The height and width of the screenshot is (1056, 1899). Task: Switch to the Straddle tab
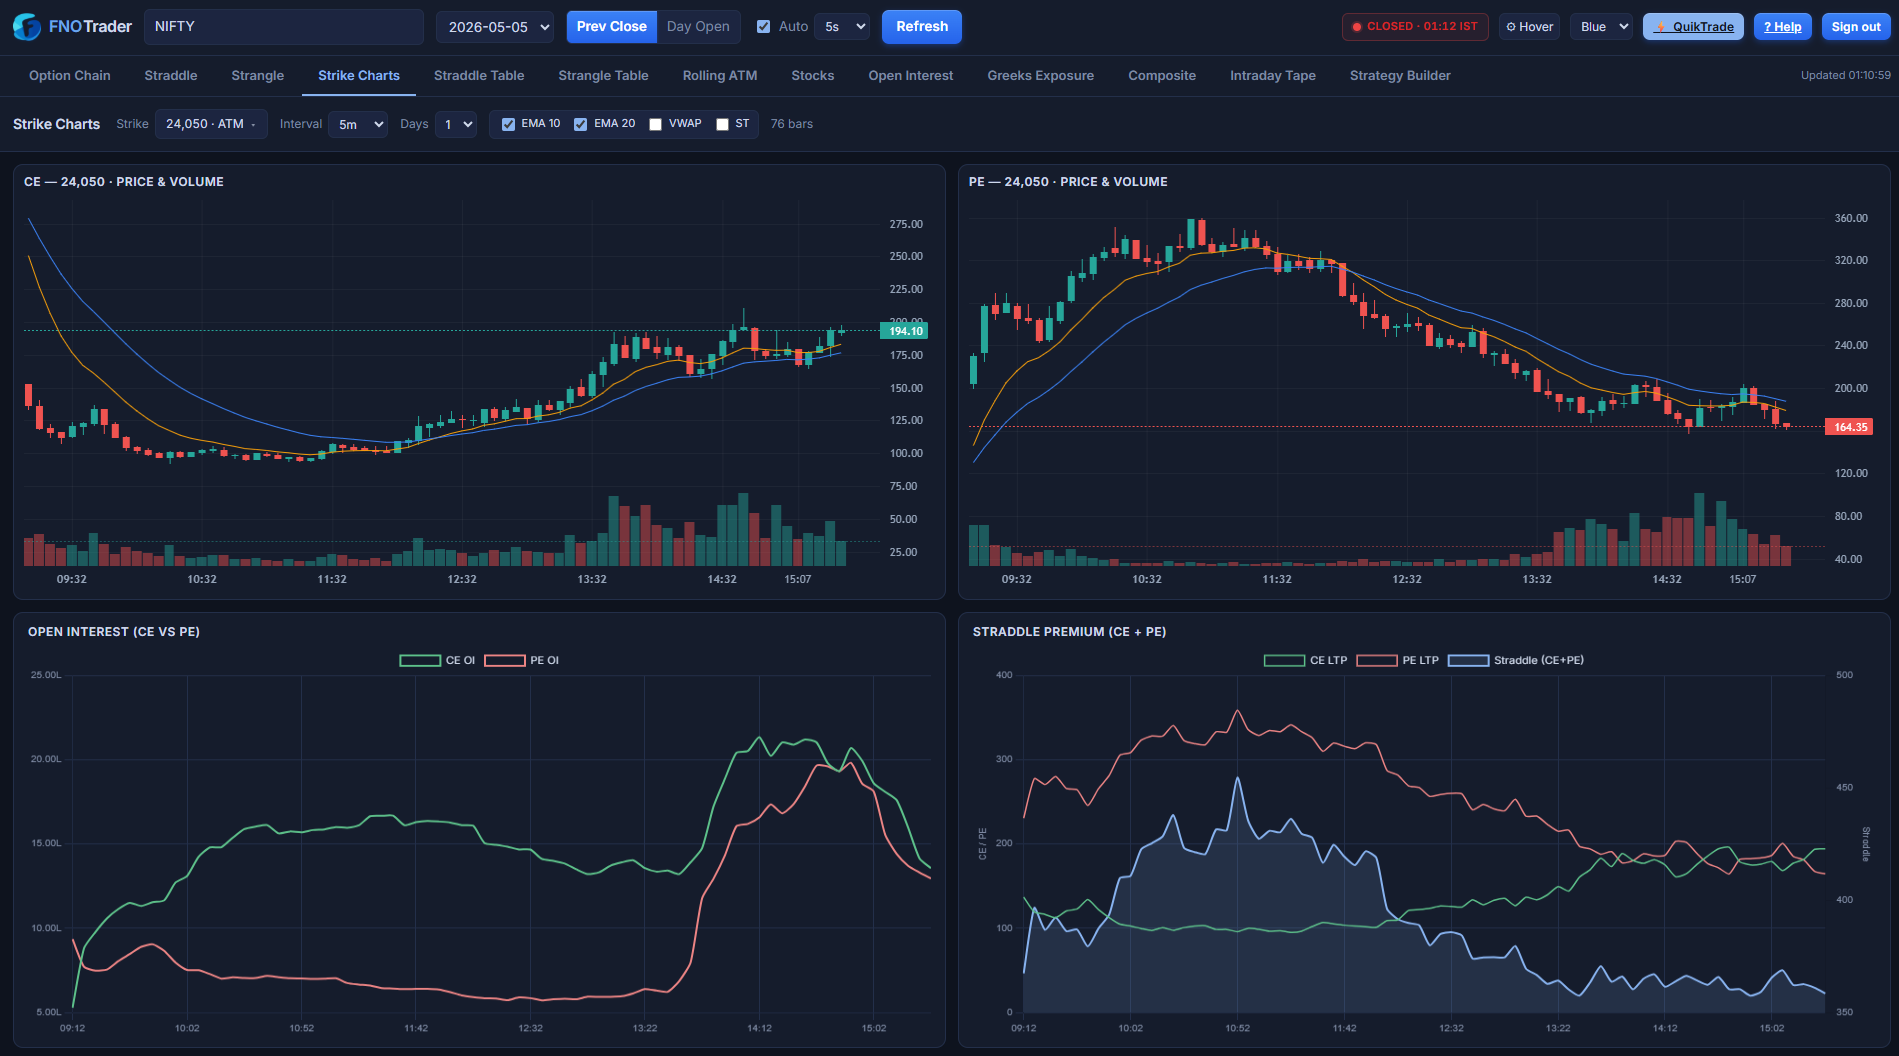[x=171, y=76]
